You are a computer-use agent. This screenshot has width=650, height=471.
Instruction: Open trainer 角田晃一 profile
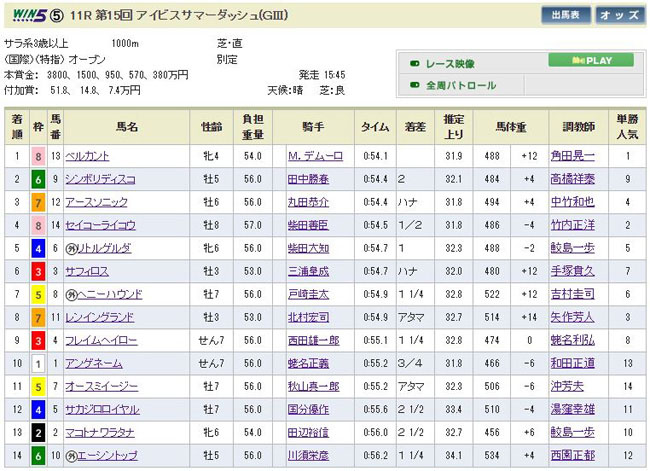coord(571,156)
